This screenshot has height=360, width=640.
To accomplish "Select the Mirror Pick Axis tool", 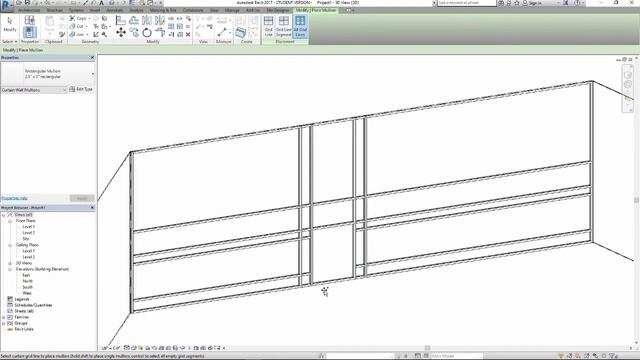I will pos(147,20).
